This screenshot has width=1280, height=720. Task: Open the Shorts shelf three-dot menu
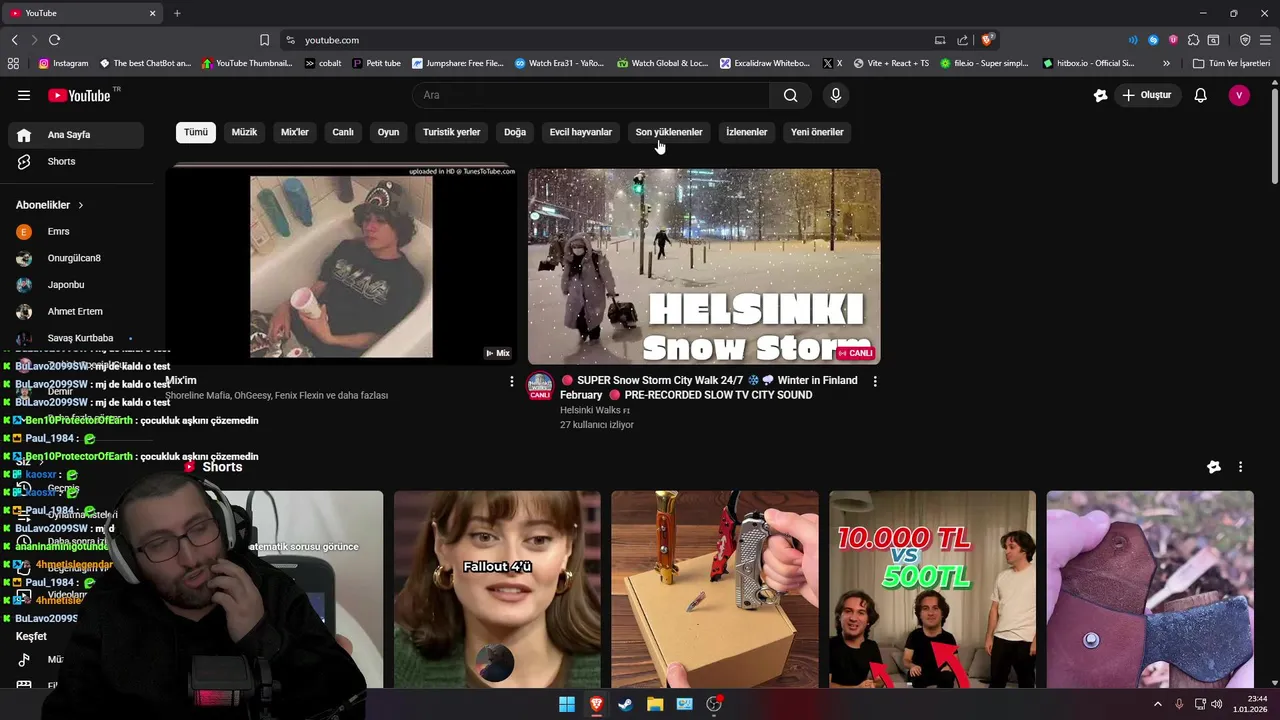coord(1240,467)
